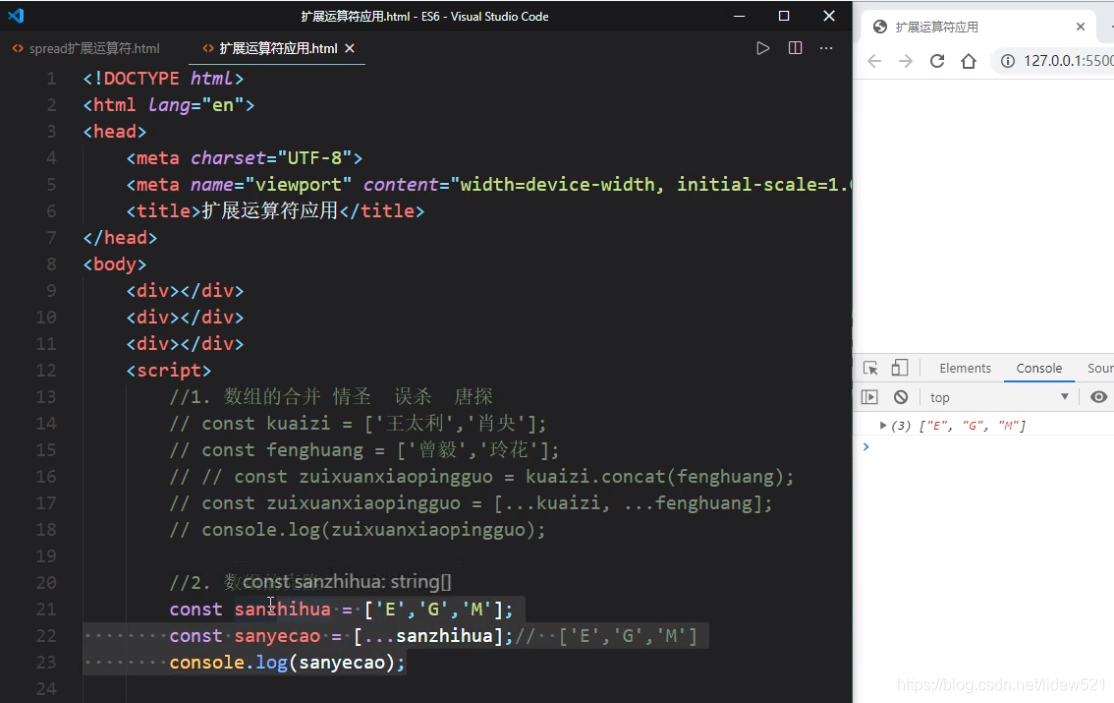Show the console sidebar
Viewport: 1114px width, 703px height.
[870, 397]
